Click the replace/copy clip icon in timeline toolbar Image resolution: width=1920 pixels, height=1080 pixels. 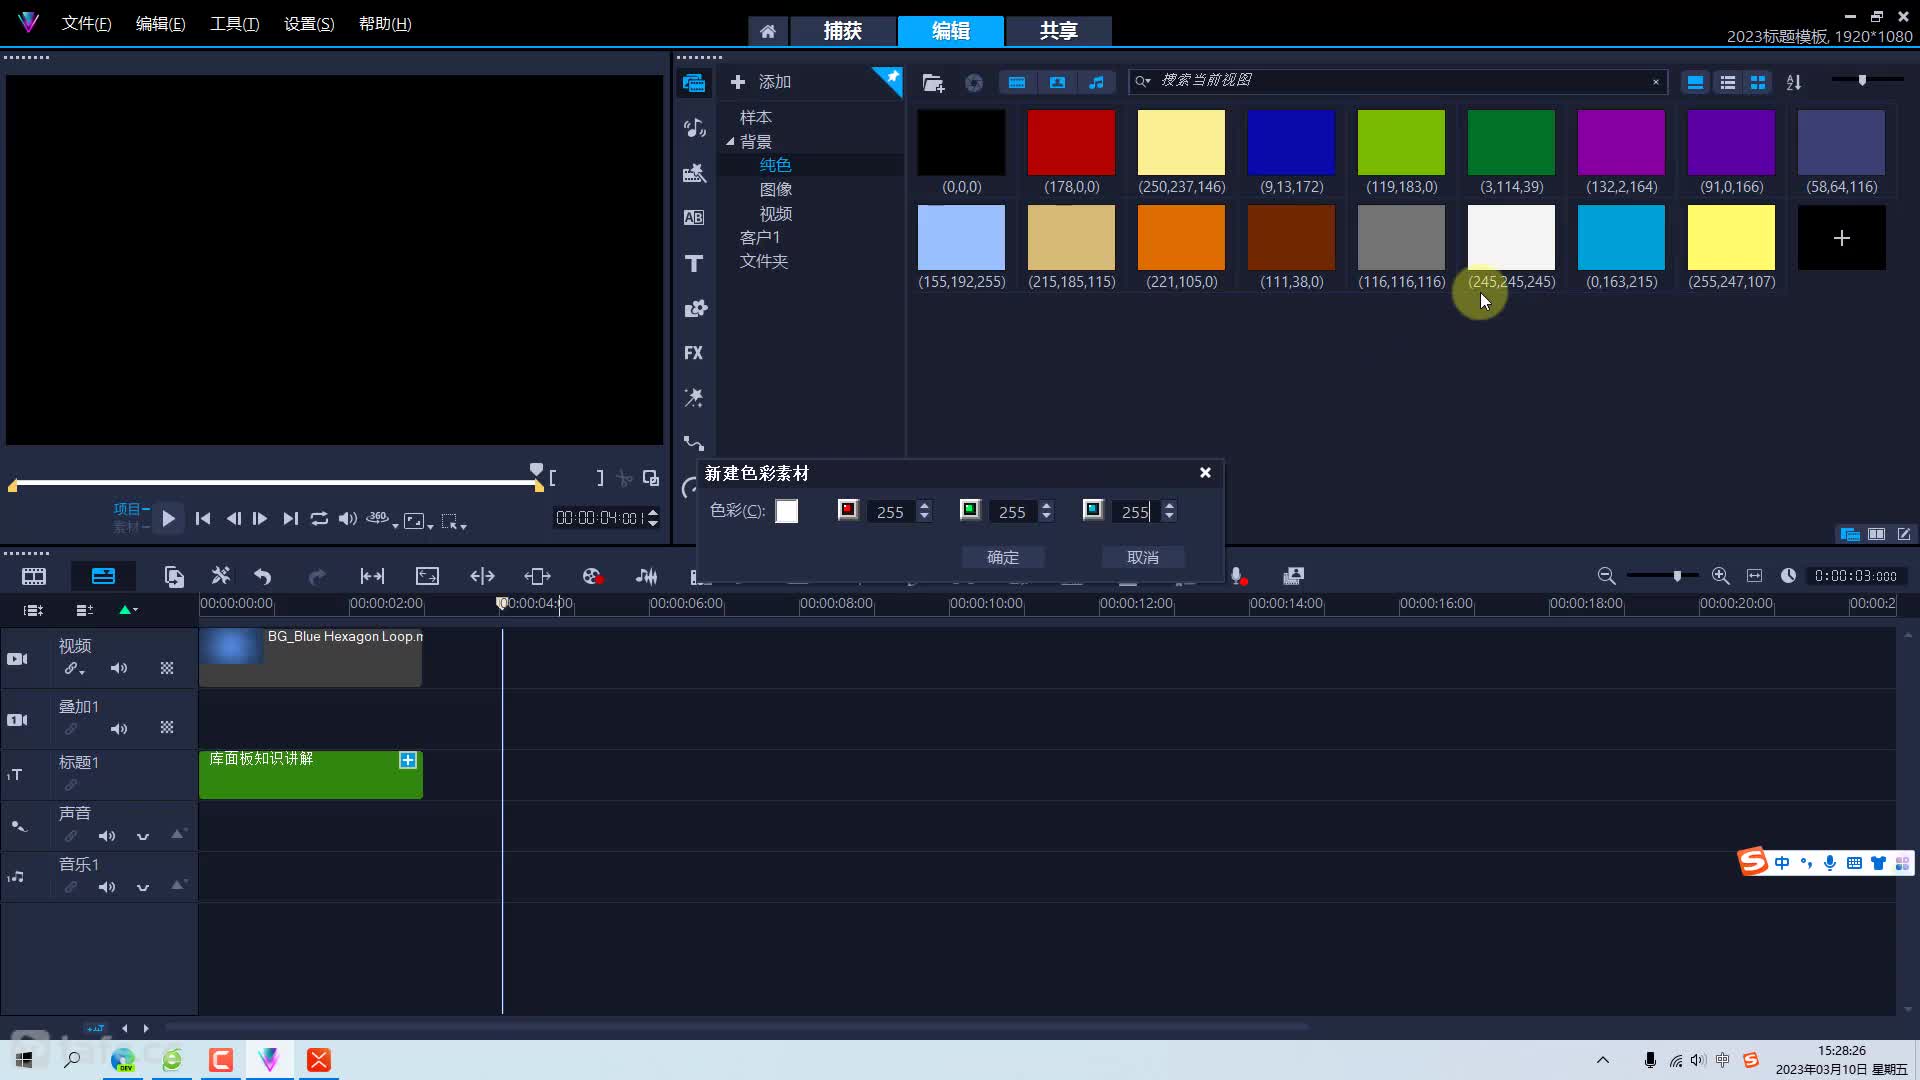(174, 577)
